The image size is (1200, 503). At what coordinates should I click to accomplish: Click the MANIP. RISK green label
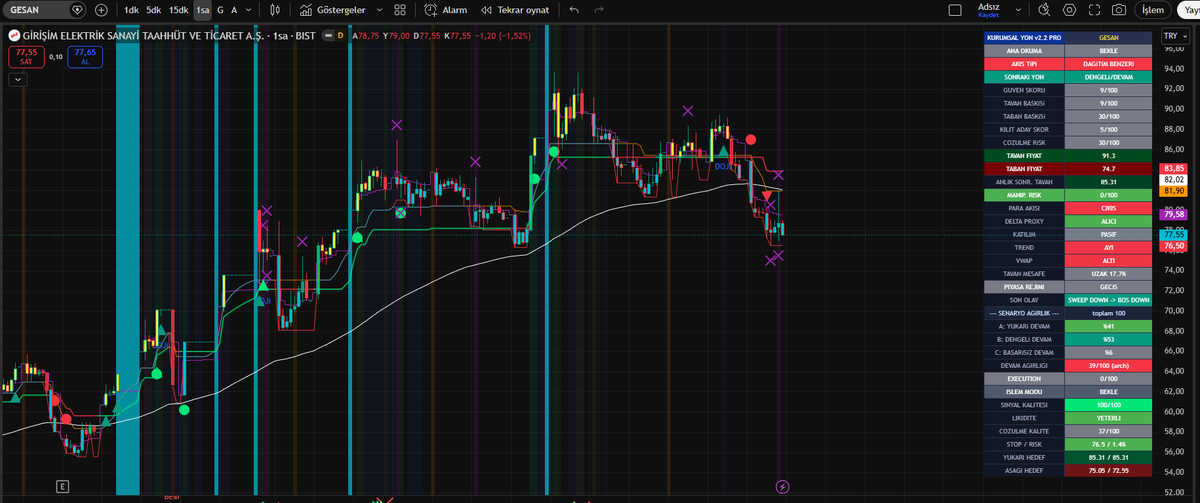tap(1024, 194)
